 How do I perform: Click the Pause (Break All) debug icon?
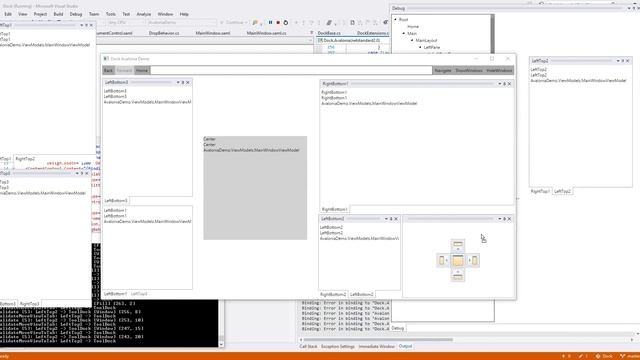point(270,22)
